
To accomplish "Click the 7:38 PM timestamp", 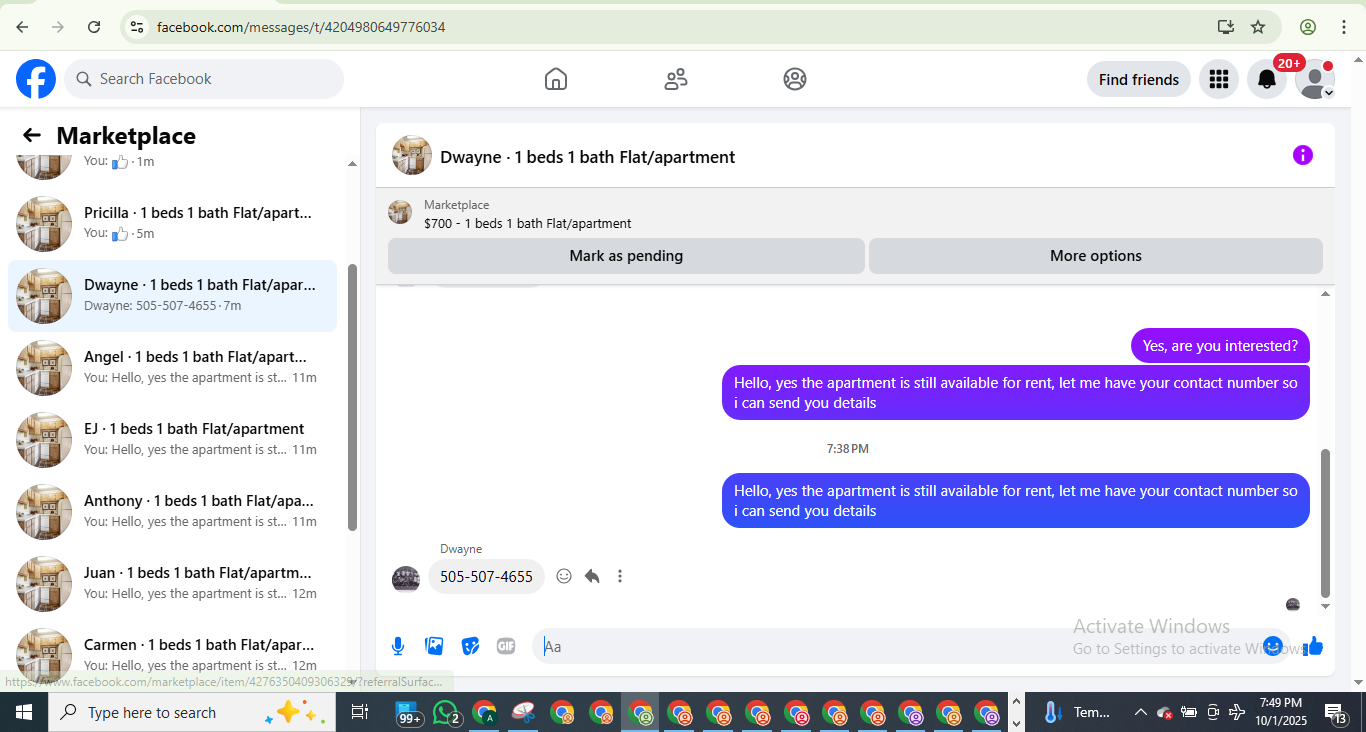I will pyautogui.click(x=847, y=449).
